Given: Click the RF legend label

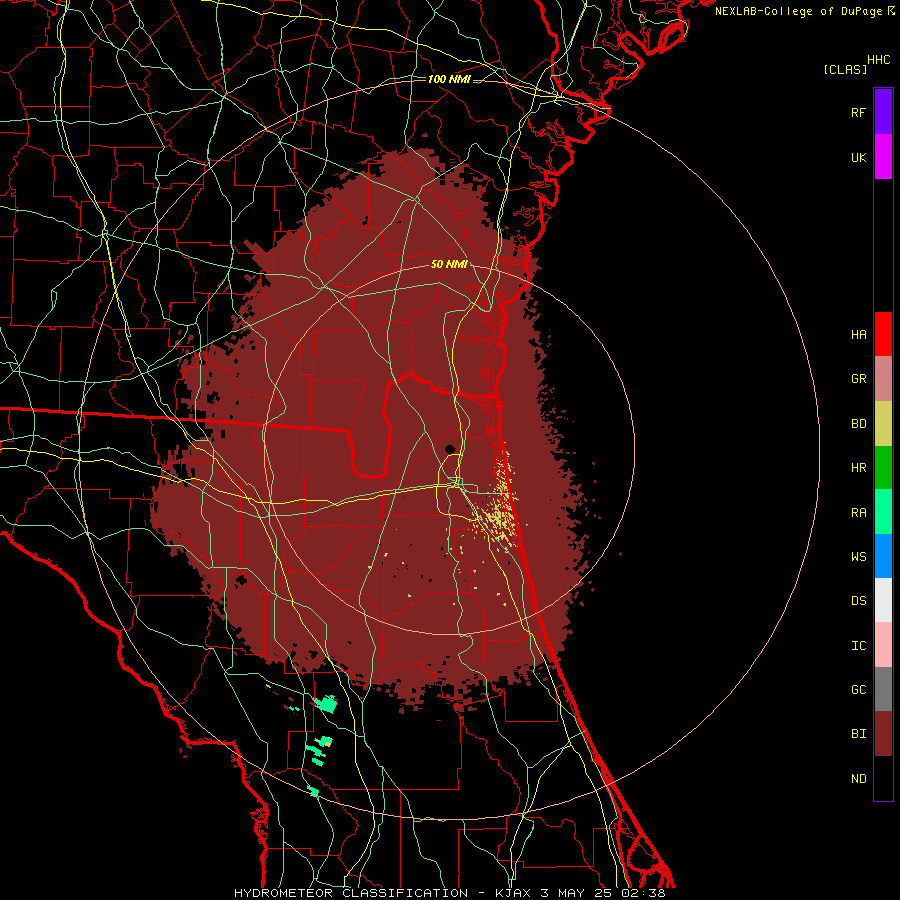Looking at the screenshot, I should click(x=858, y=112).
